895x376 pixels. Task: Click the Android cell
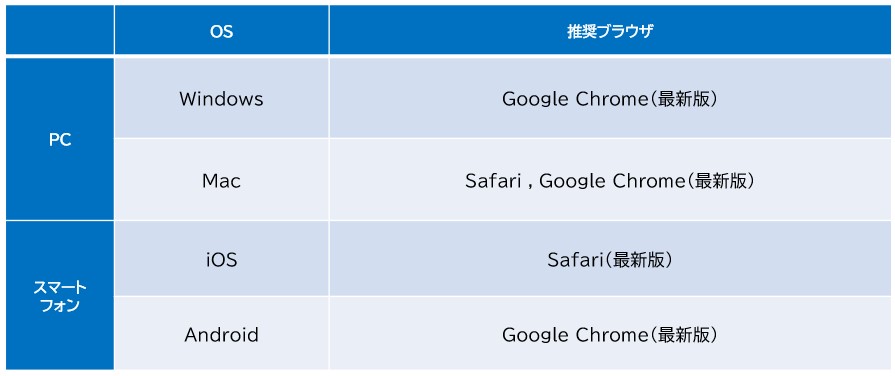pyautogui.click(x=221, y=333)
